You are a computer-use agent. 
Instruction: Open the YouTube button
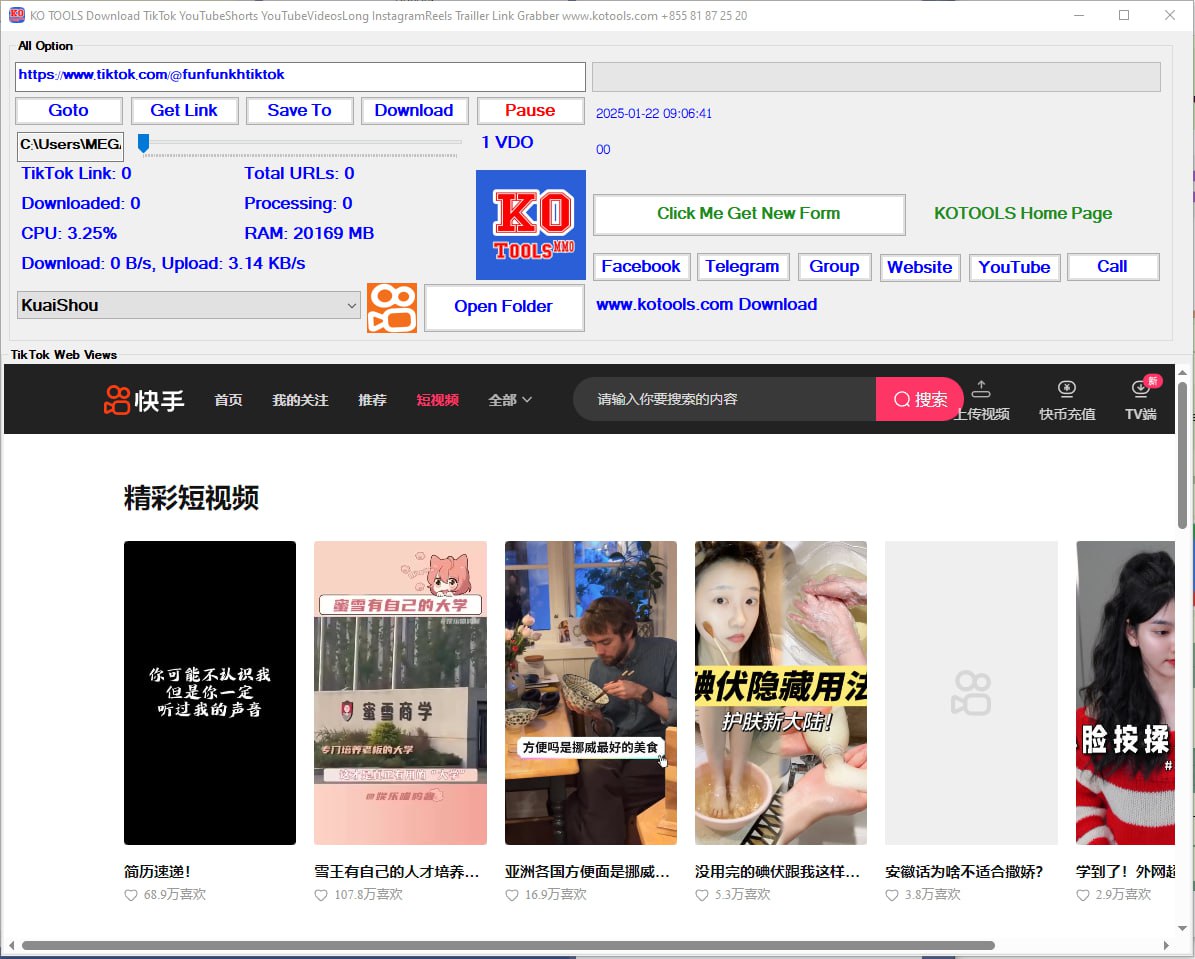(x=1014, y=268)
